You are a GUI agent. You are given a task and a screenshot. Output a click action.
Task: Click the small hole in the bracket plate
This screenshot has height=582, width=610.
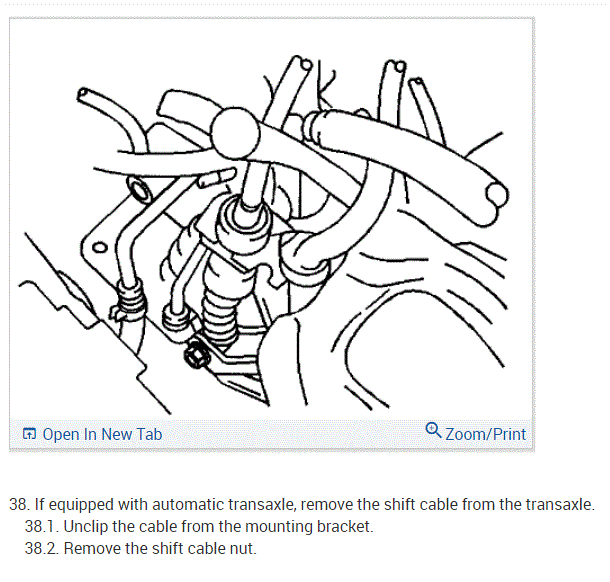click(100, 247)
